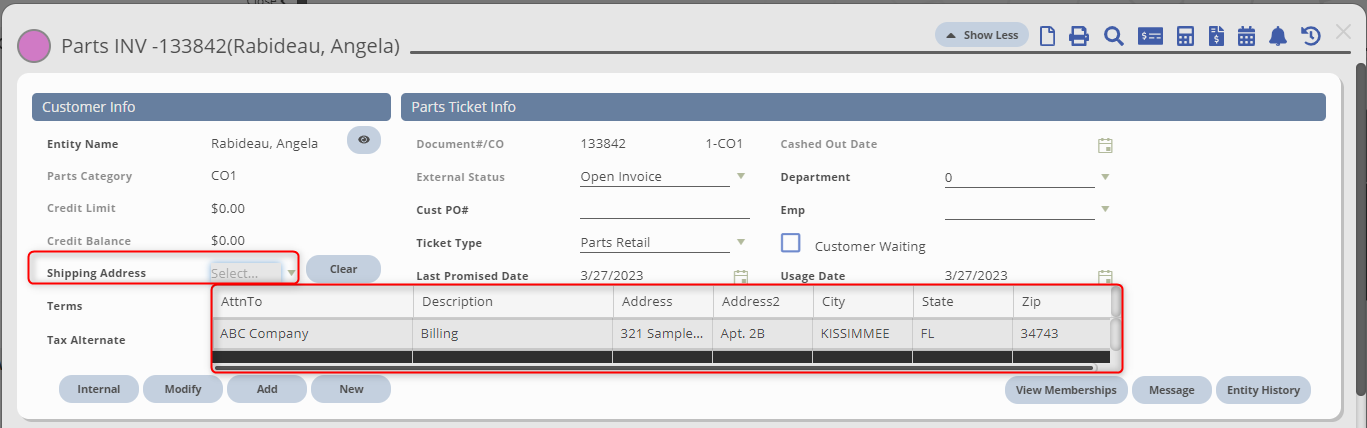Click the notification bell icon

click(x=1278, y=36)
